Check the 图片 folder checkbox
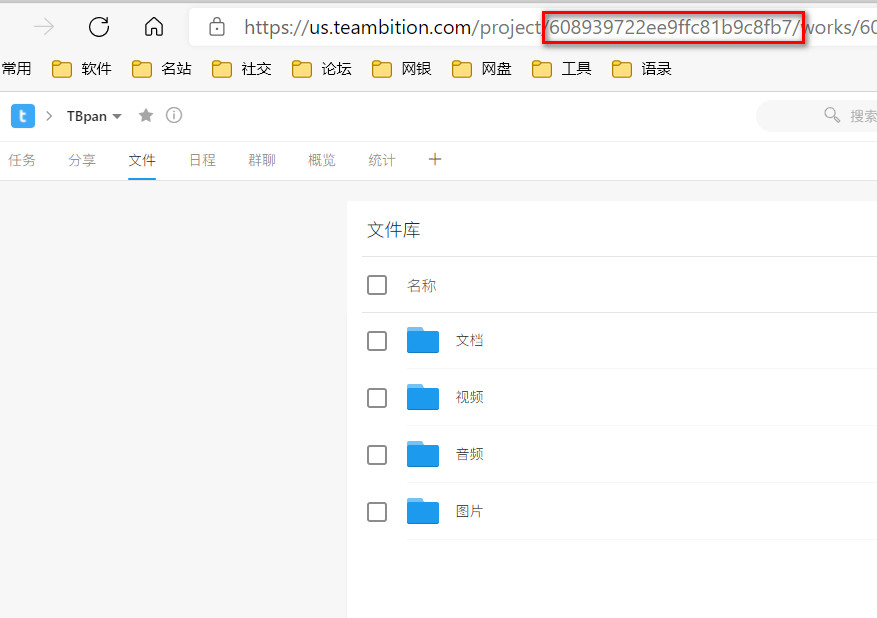Image resolution: width=877 pixels, height=618 pixels. pyautogui.click(x=377, y=512)
